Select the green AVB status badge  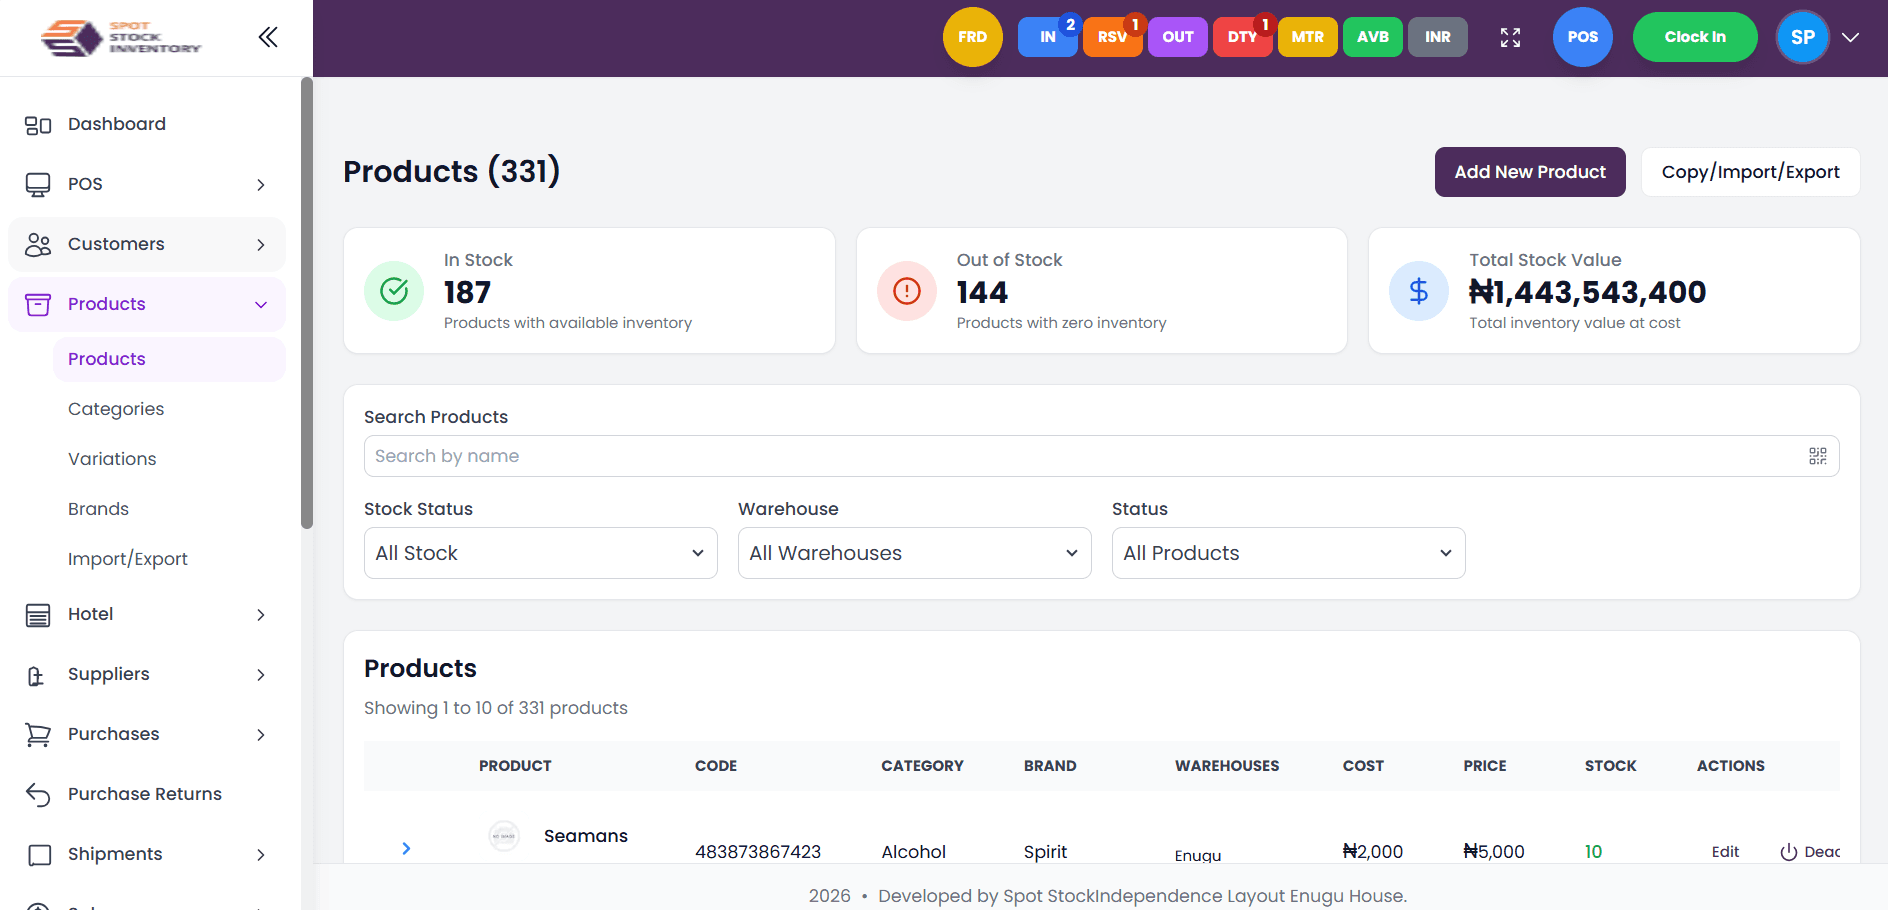pos(1372,38)
